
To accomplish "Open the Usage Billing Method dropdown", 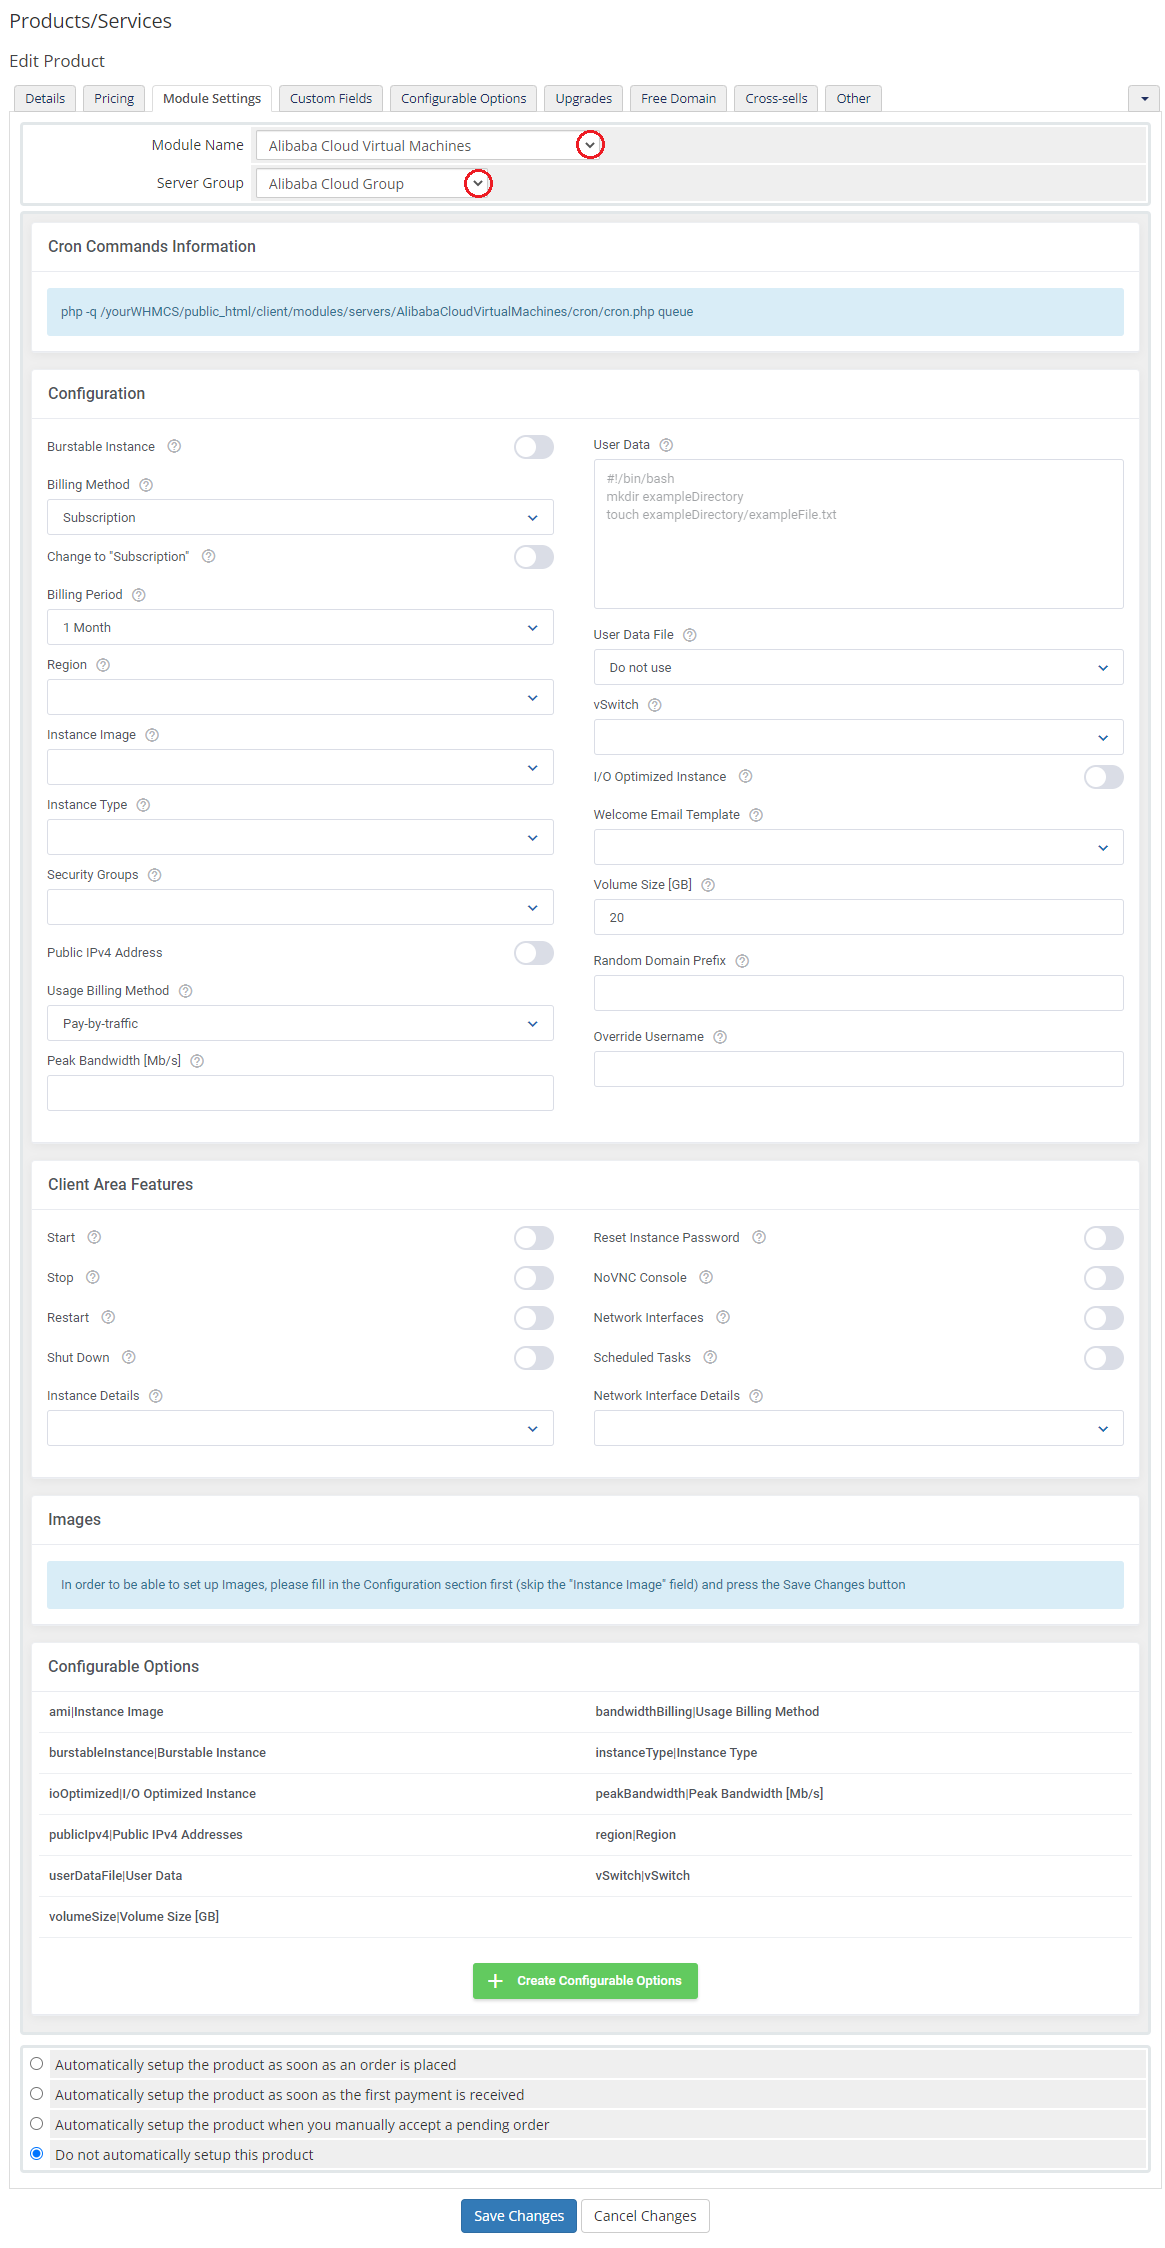I will [x=300, y=1023].
